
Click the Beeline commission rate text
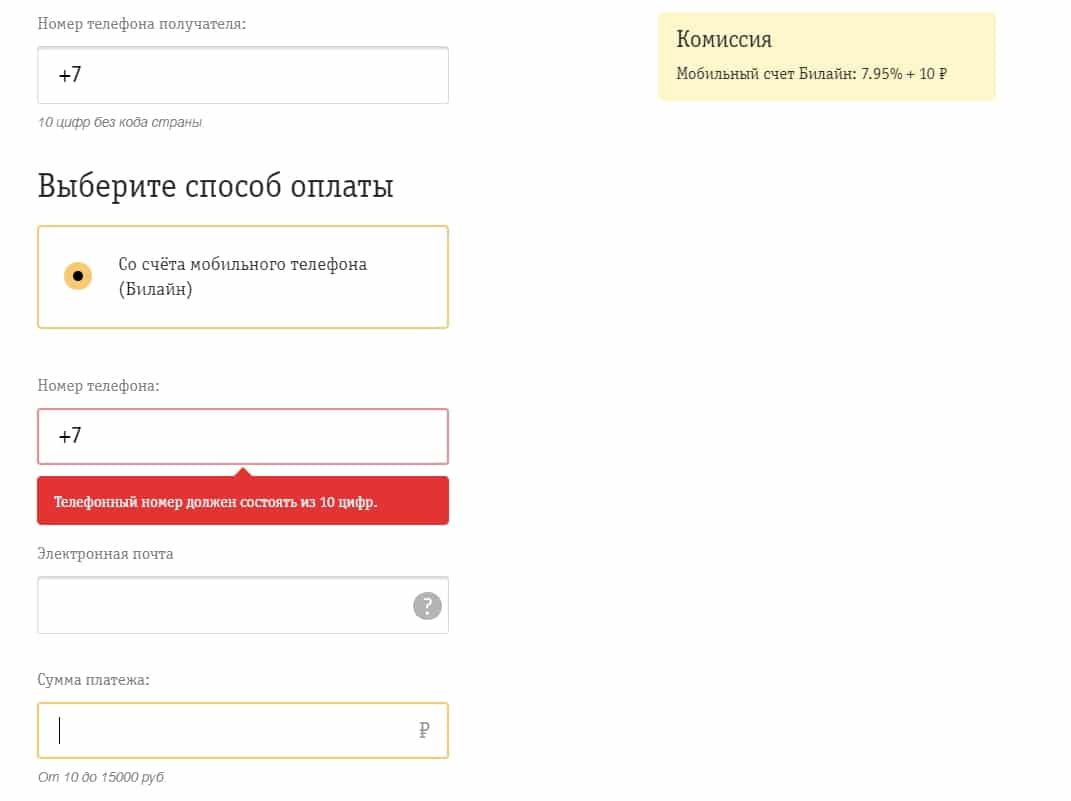812,74
